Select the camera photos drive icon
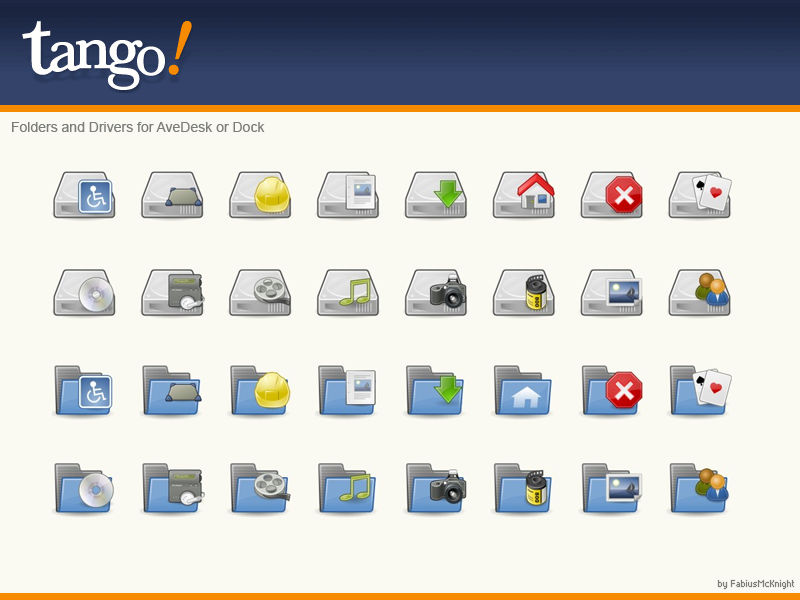800x600 pixels. (x=435, y=290)
